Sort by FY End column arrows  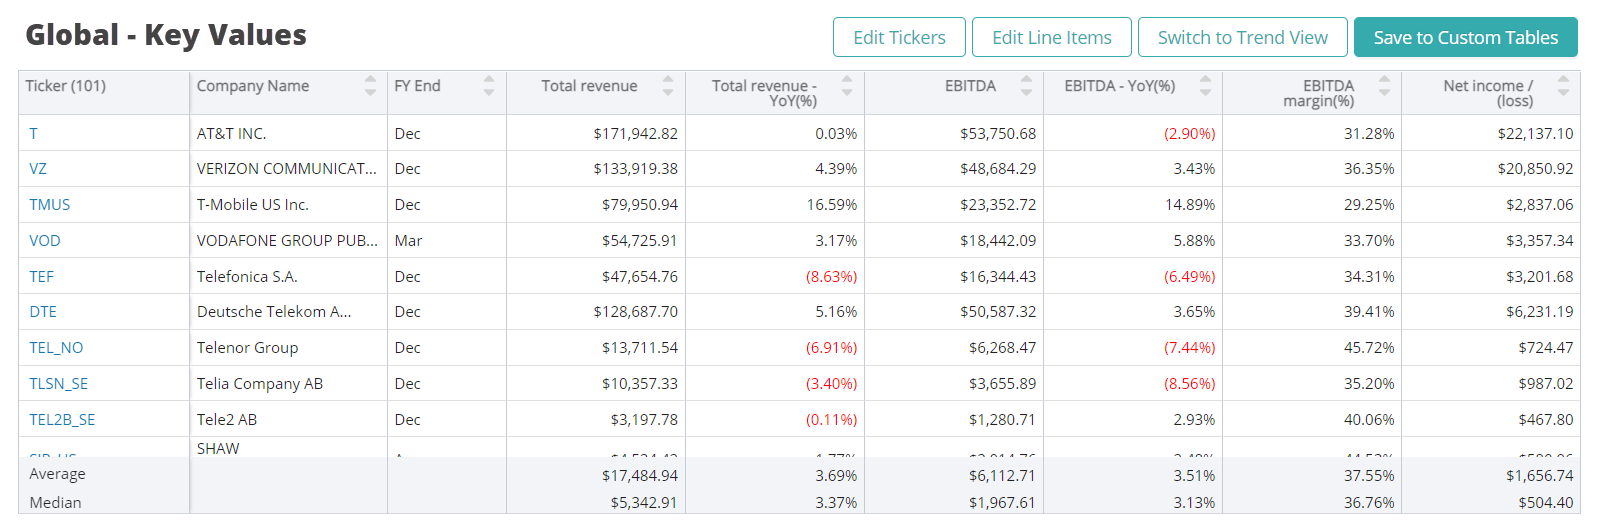[489, 86]
